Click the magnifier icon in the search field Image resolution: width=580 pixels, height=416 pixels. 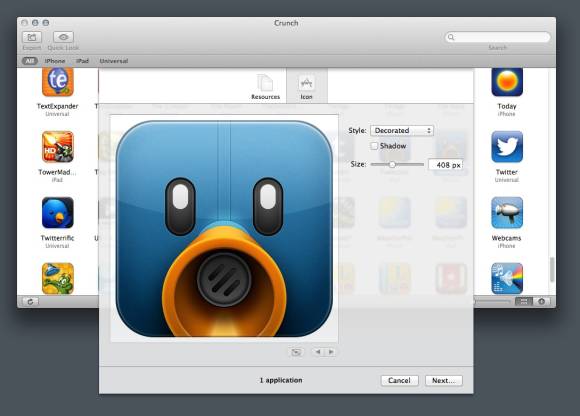(x=451, y=37)
